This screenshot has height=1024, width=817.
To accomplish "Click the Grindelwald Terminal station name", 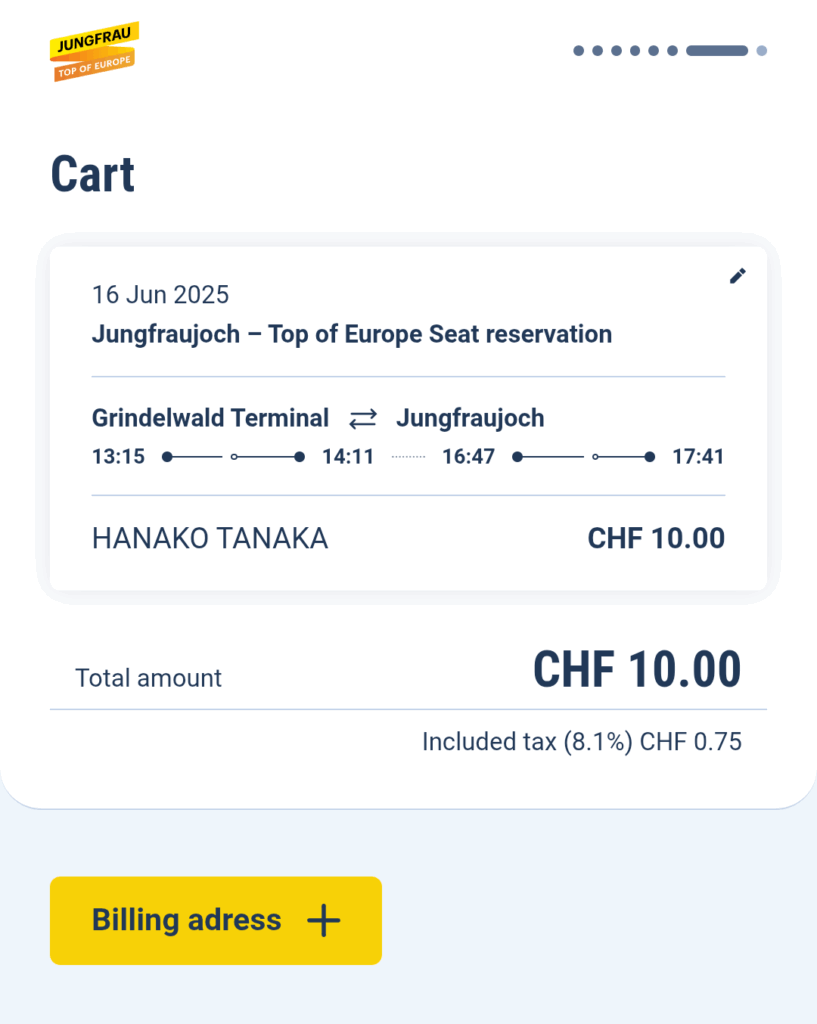I will pos(210,418).
